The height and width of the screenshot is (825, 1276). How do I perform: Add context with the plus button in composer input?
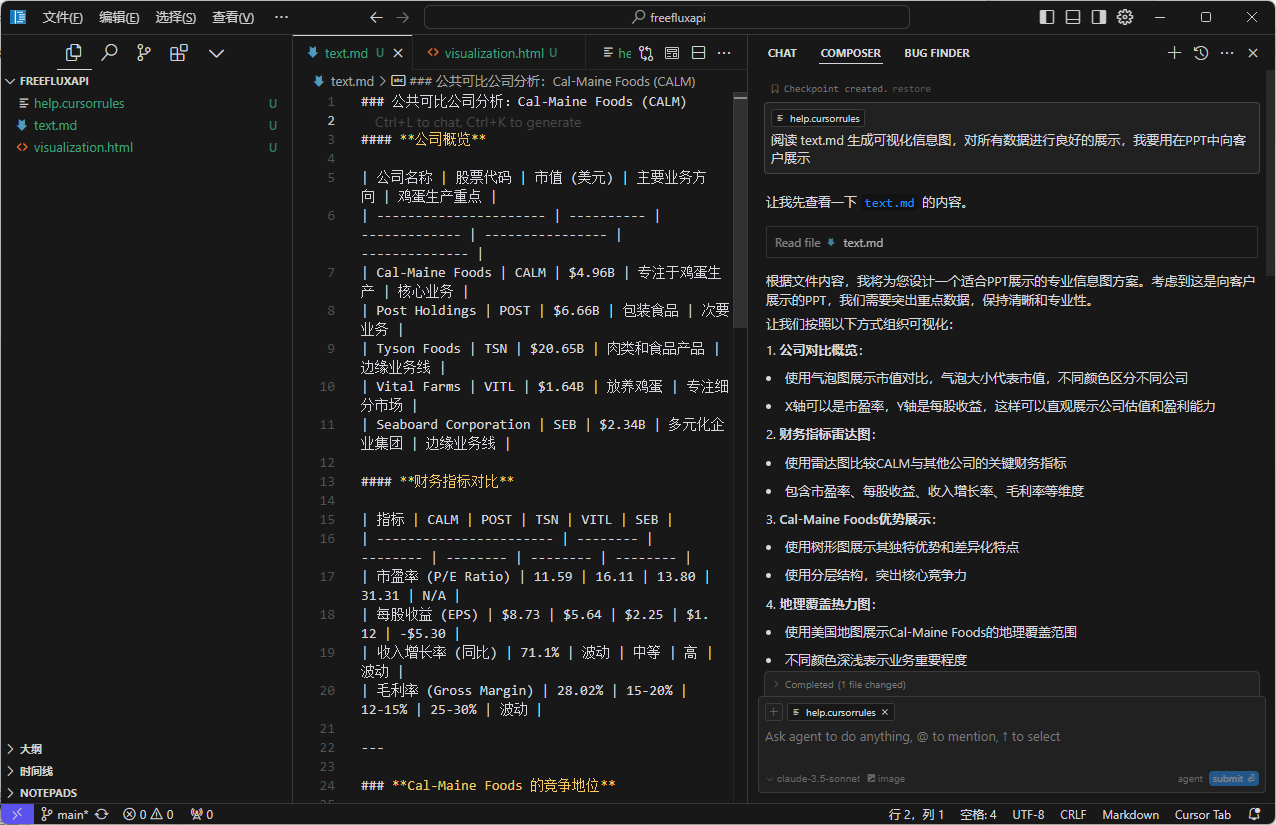click(773, 712)
